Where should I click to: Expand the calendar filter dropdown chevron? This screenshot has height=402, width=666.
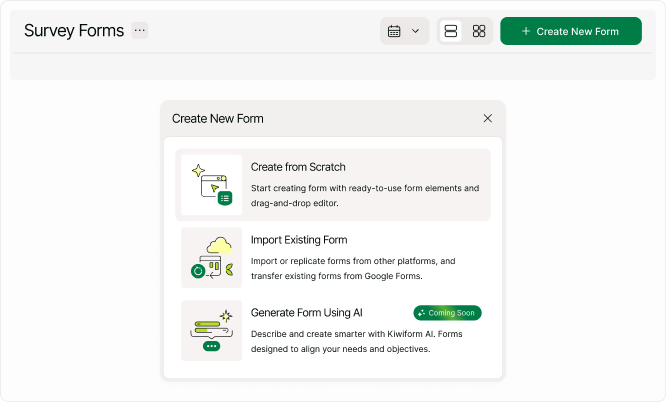coord(415,31)
